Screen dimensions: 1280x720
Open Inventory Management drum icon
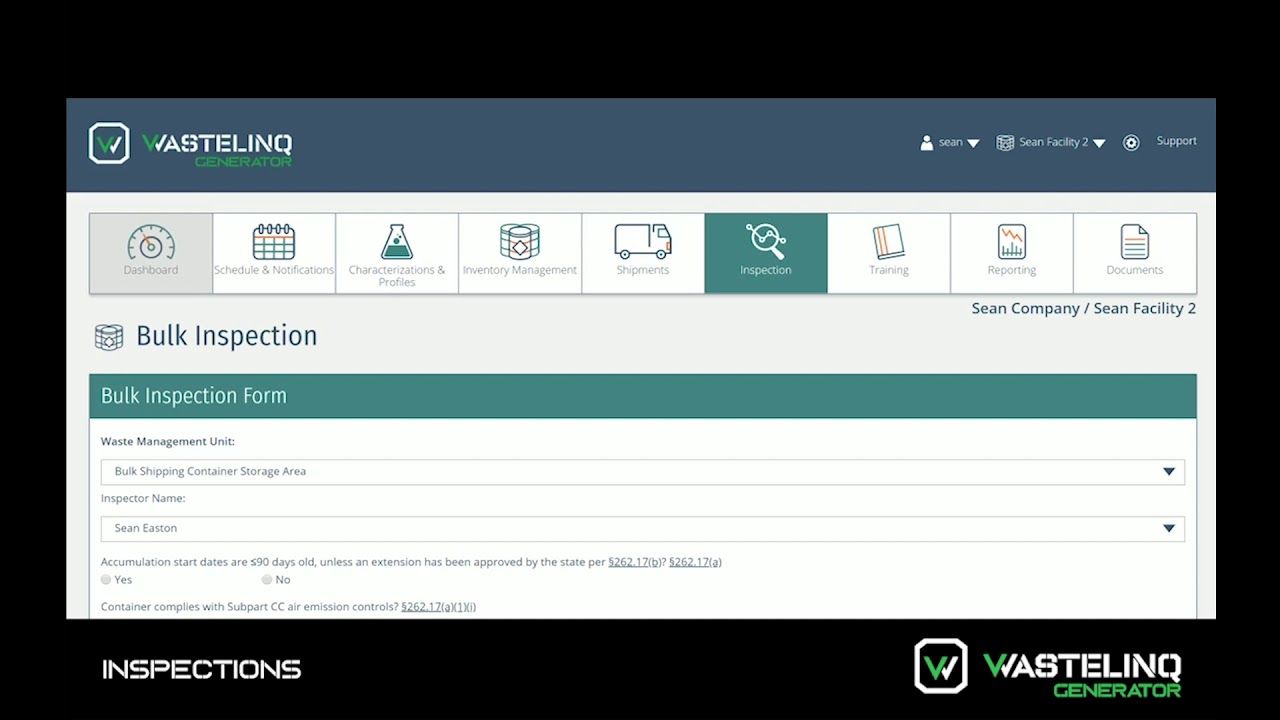pos(520,242)
